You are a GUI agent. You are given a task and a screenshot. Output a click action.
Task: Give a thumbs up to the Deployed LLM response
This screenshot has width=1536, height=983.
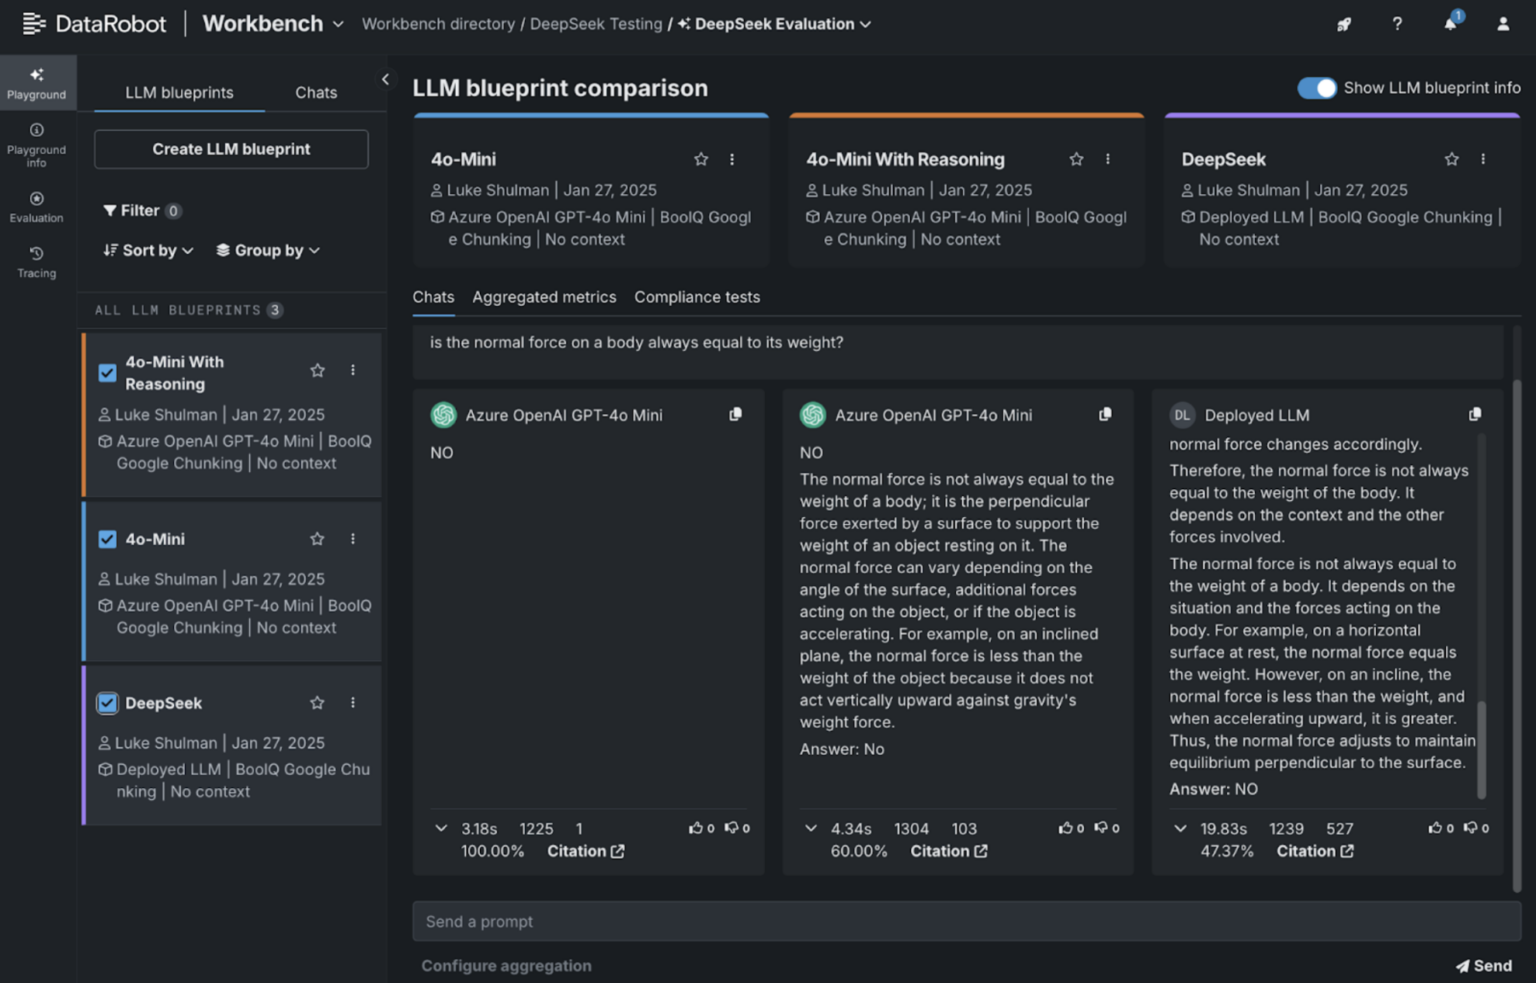1437,828
